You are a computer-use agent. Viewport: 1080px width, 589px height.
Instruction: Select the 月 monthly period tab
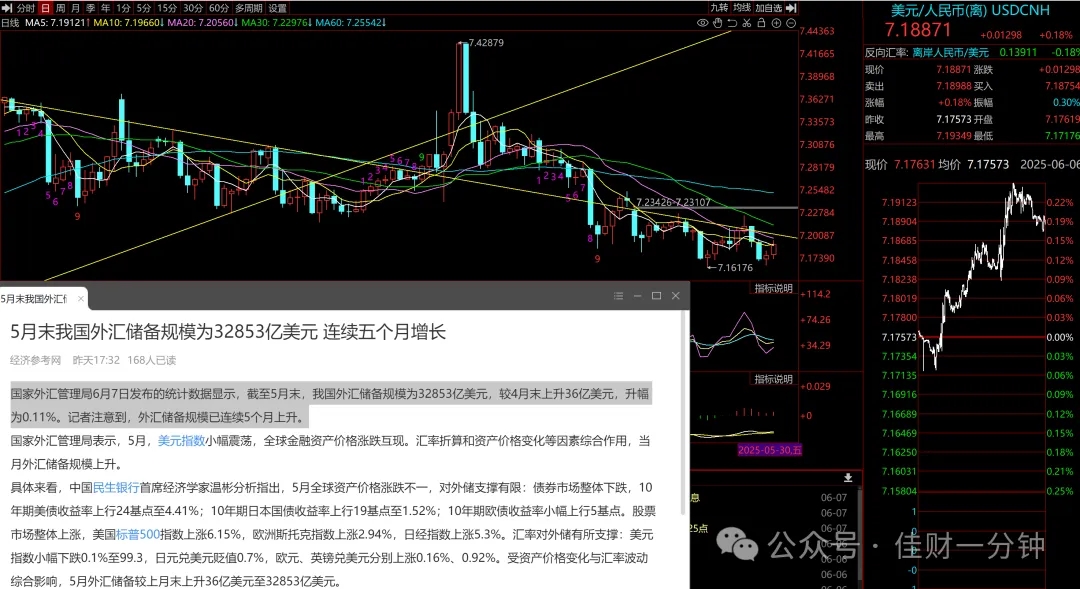pos(75,8)
